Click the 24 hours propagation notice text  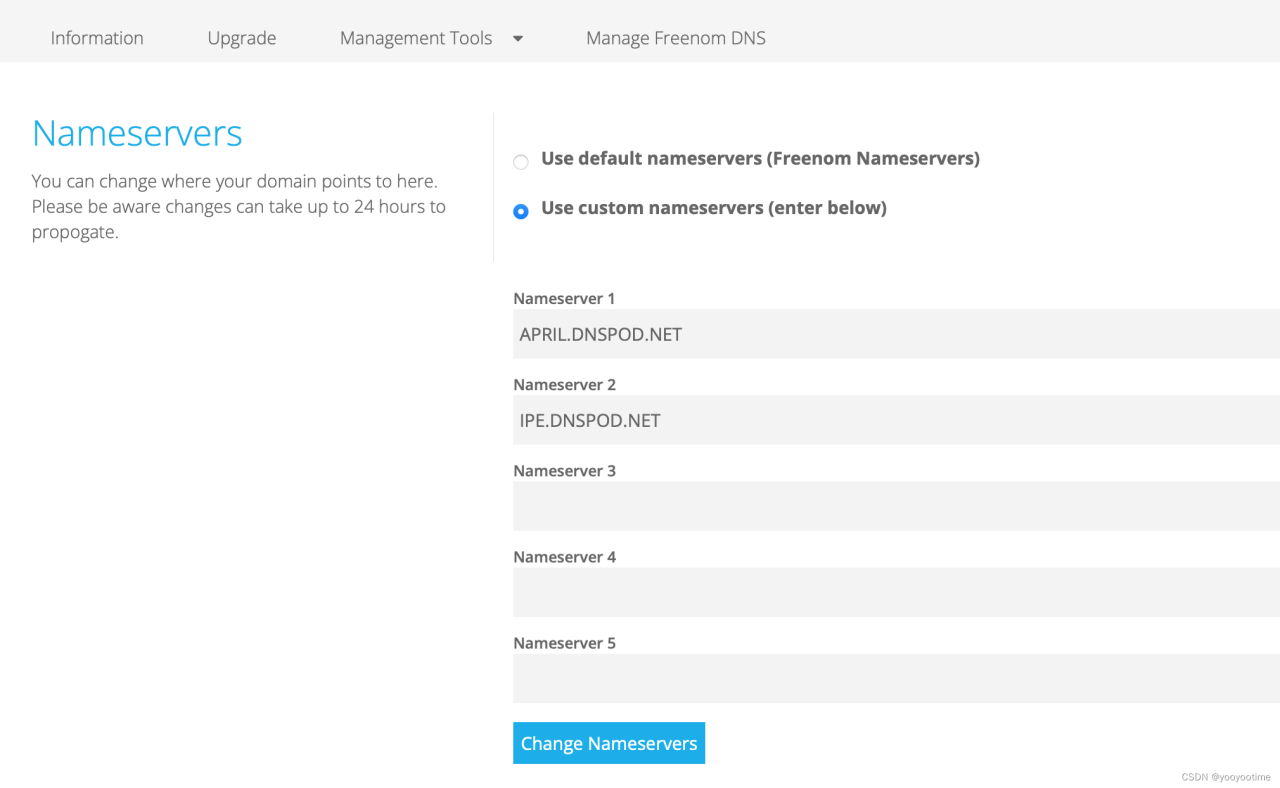pos(238,207)
